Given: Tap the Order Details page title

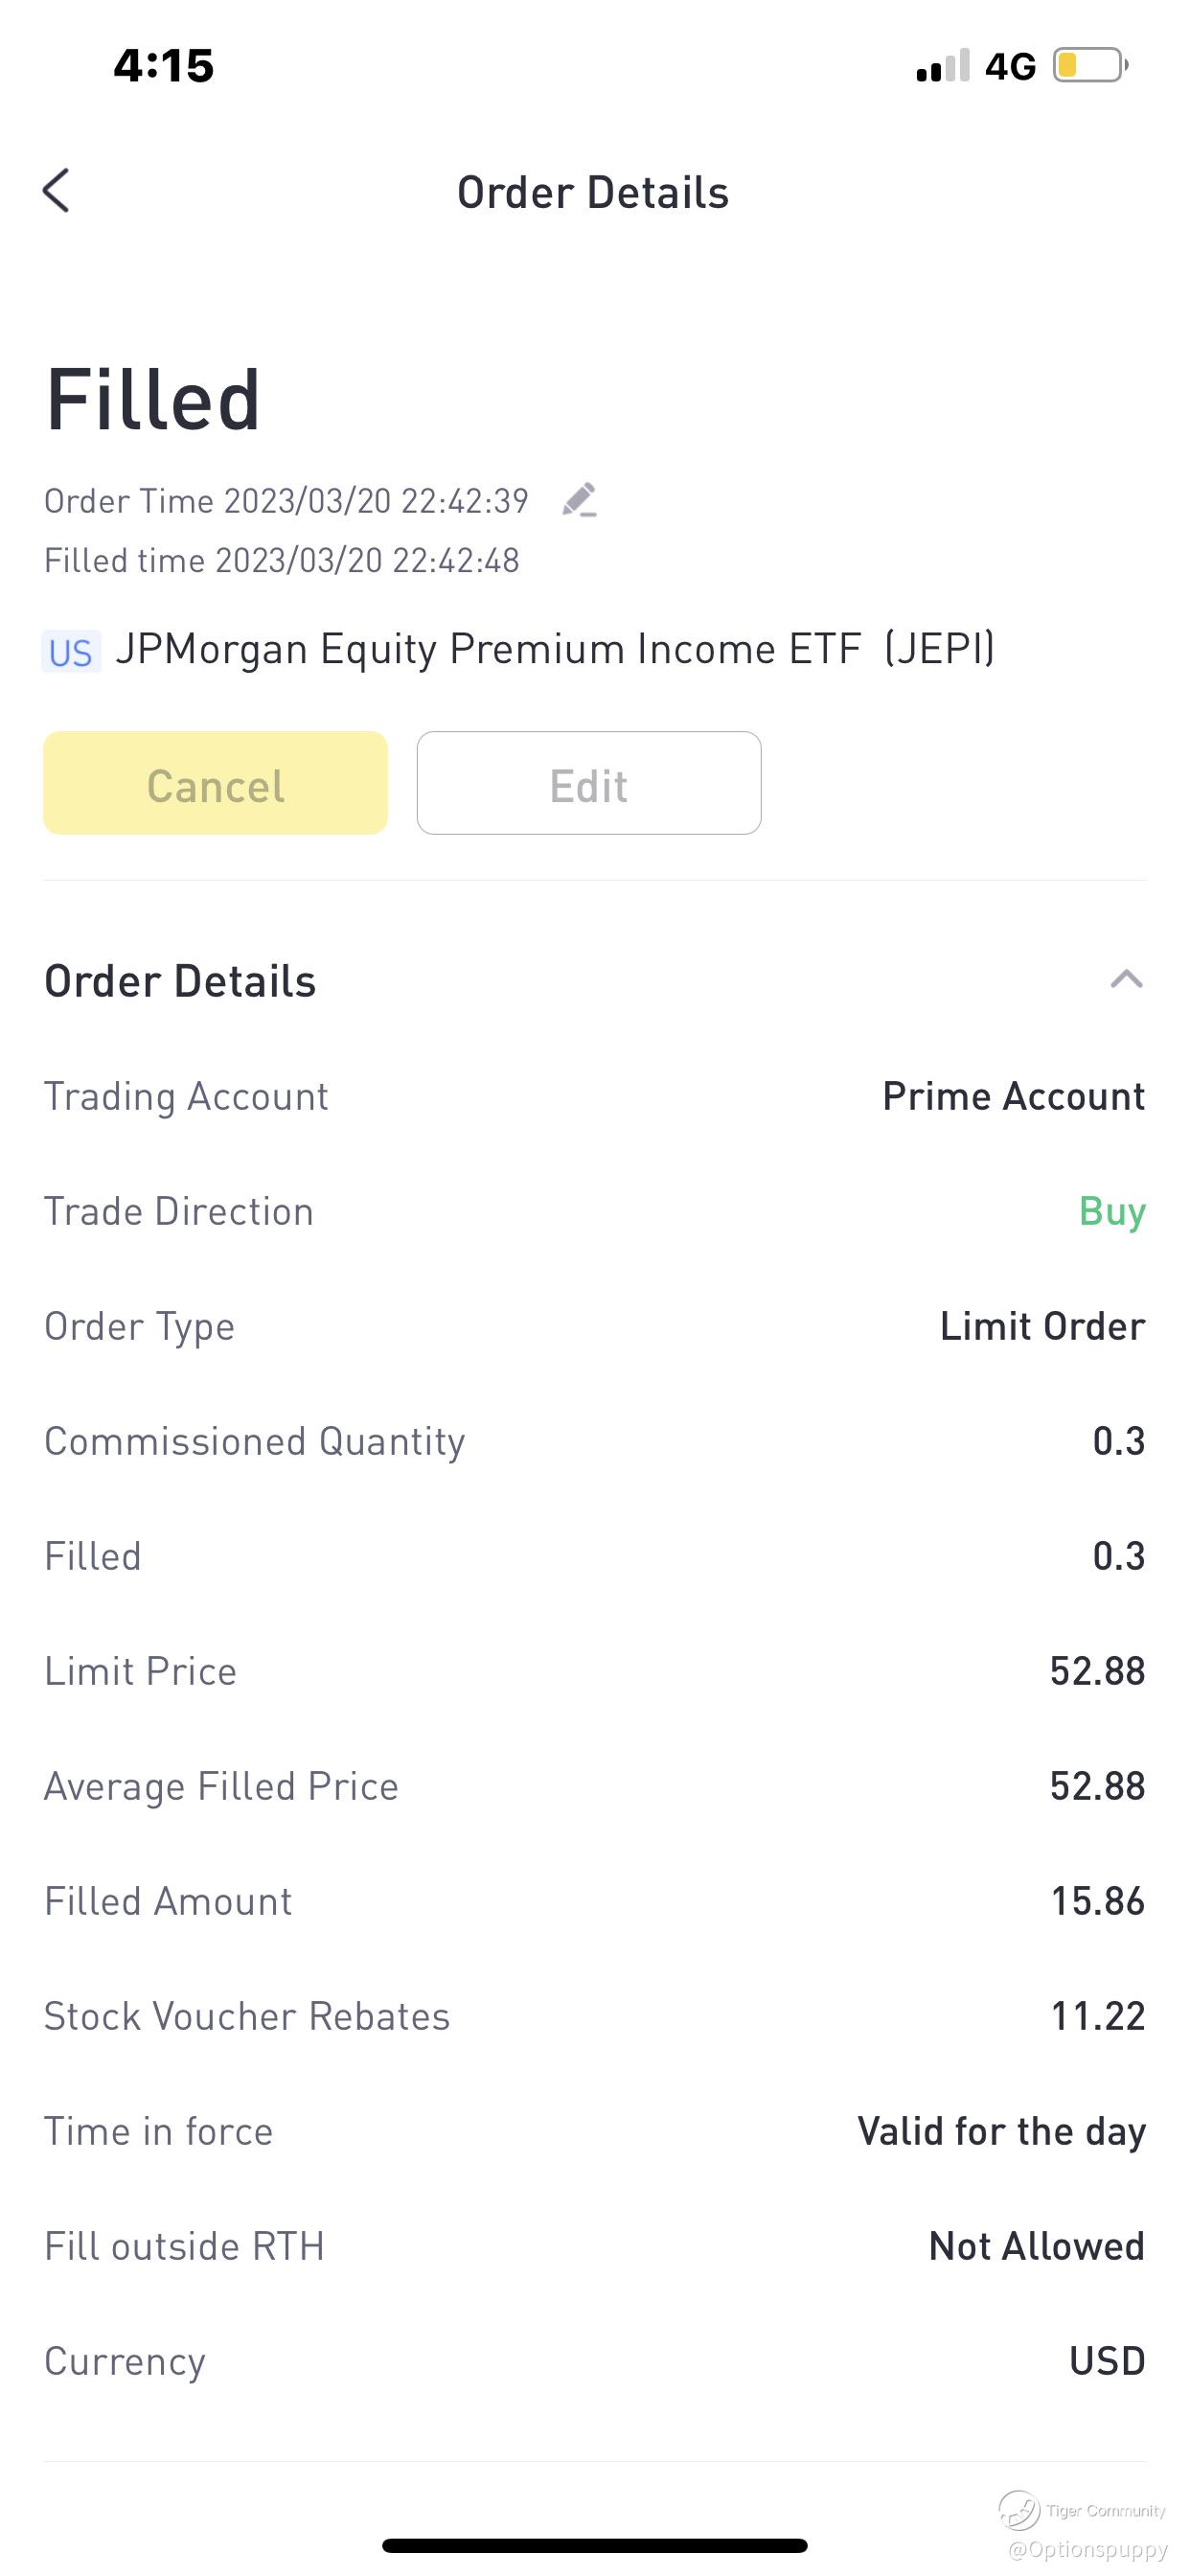Looking at the screenshot, I should pos(593,192).
